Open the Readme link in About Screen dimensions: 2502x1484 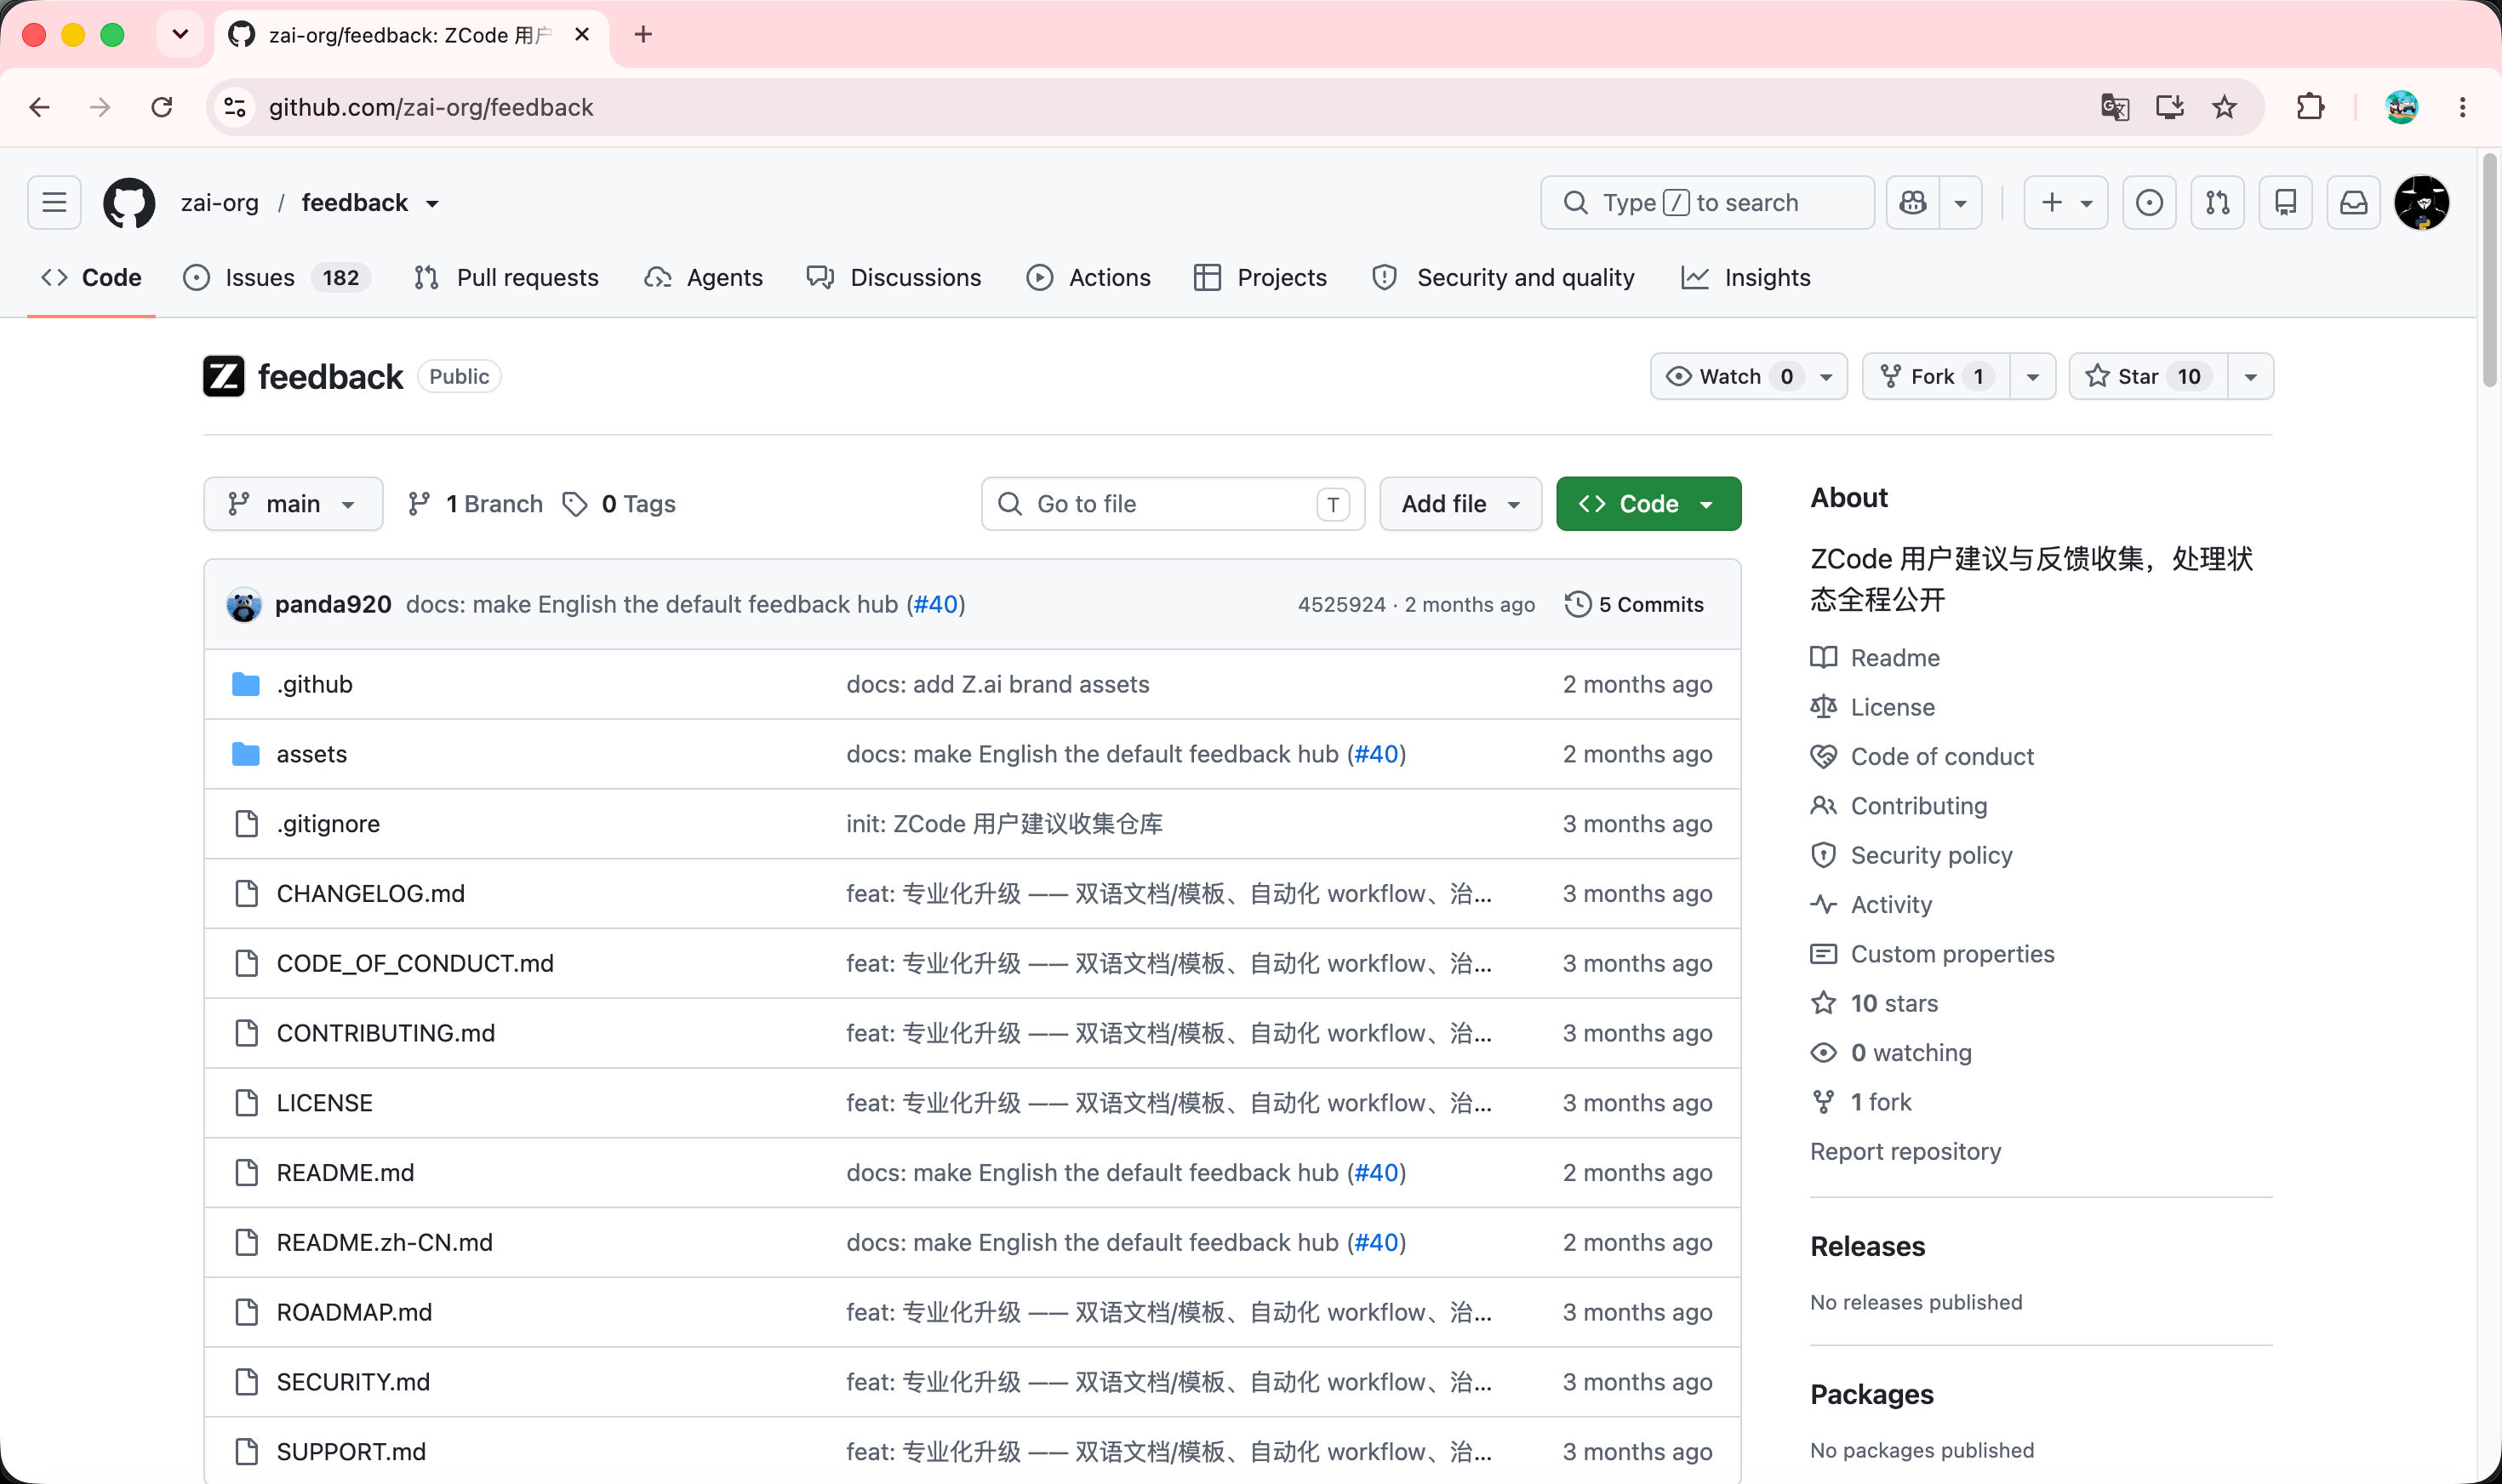pyautogui.click(x=1875, y=658)
